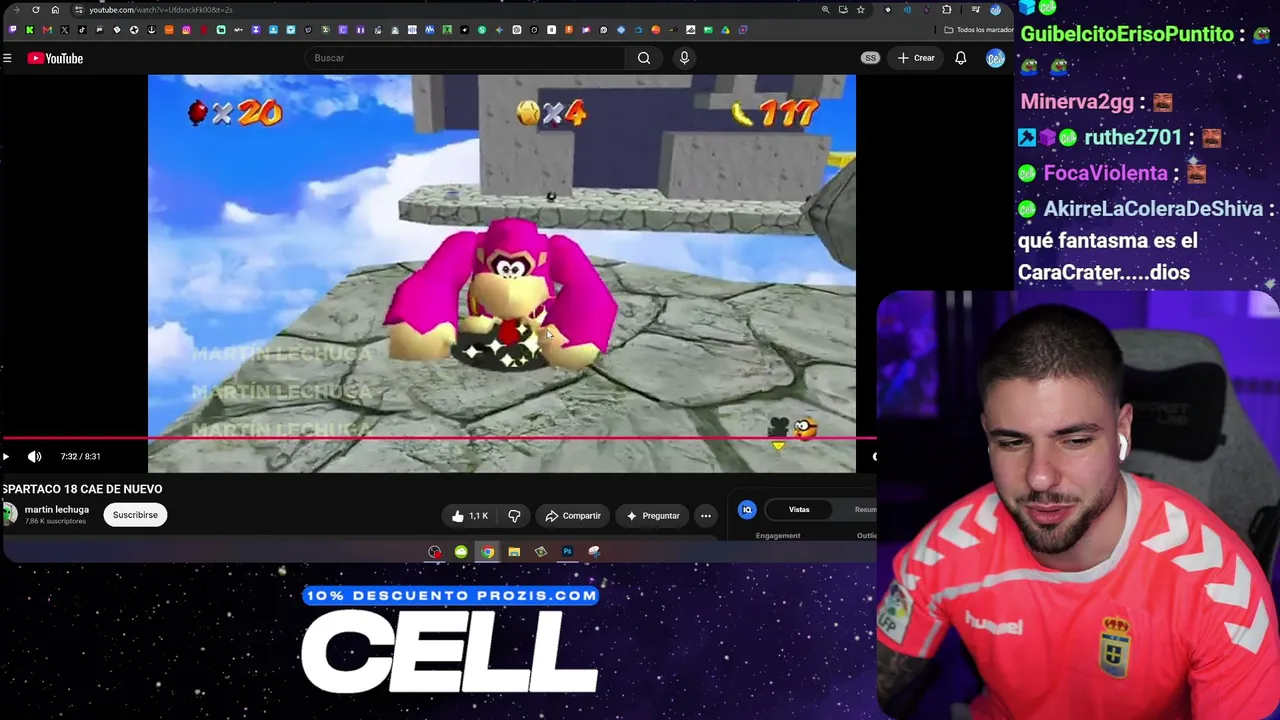Open the X bookmark in the bookmarks bar
The height and width of the screenshot is (720, 1280).
[x=64, y=30]
